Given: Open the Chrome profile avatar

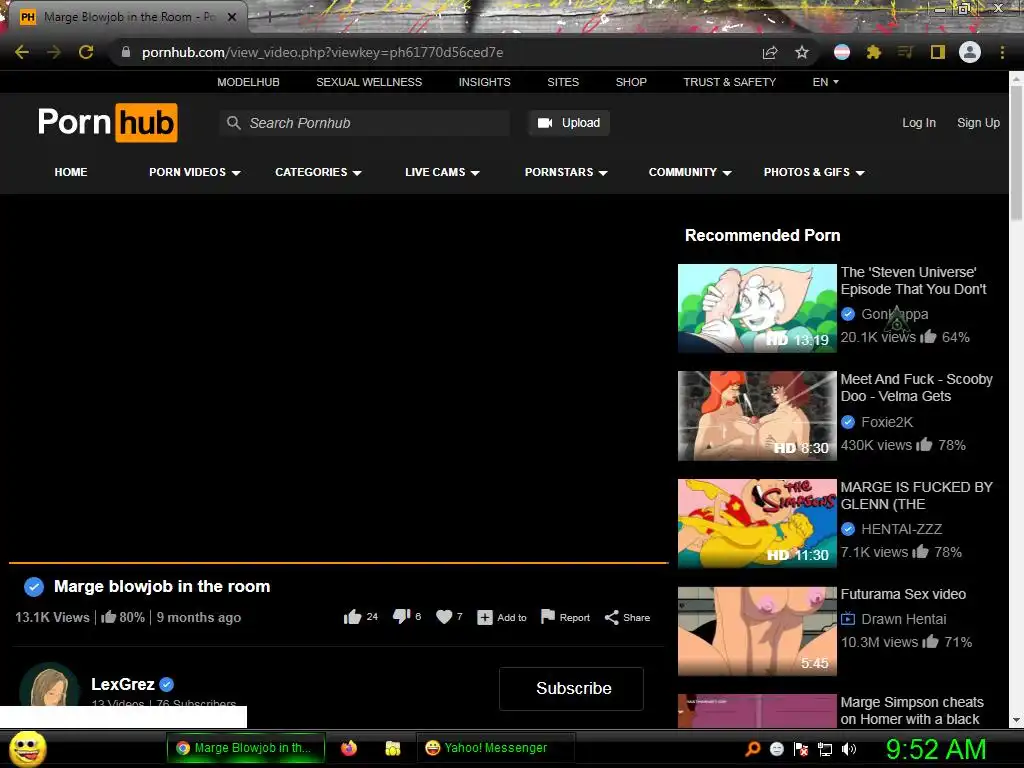Looking at the screenshot, I should (x=970, y=52).
